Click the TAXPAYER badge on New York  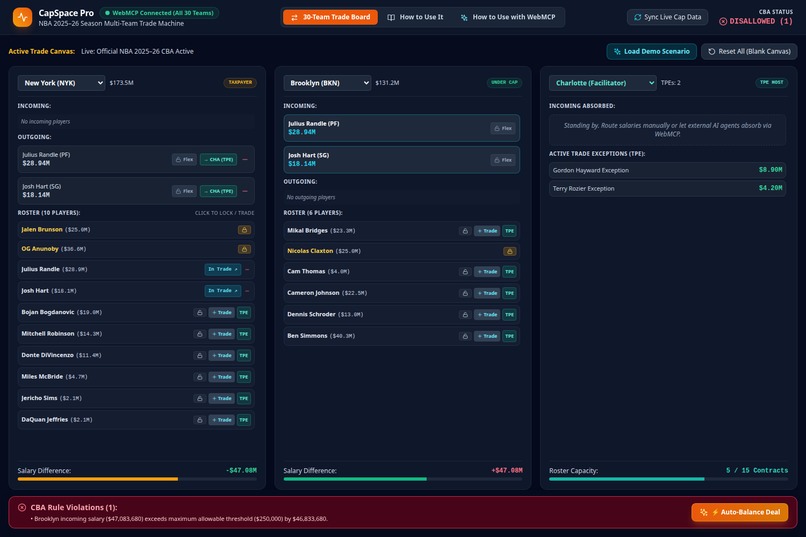(240, 82)
